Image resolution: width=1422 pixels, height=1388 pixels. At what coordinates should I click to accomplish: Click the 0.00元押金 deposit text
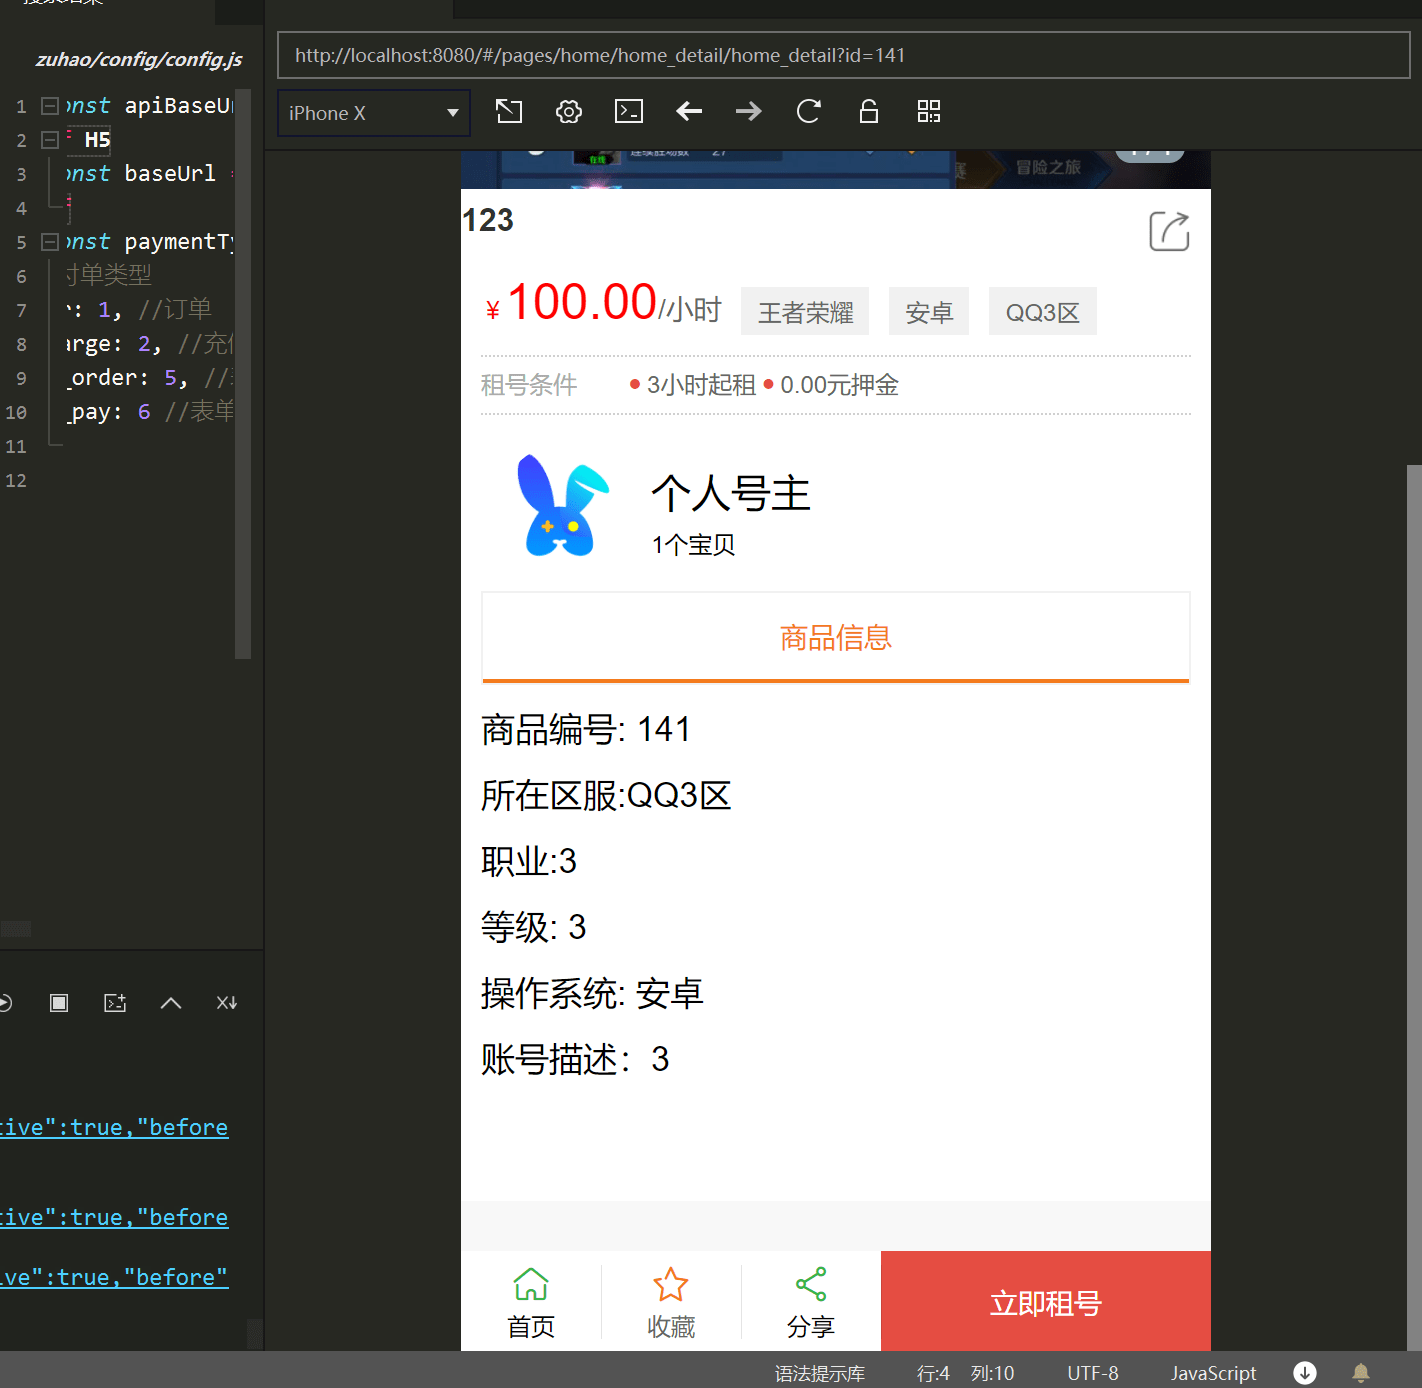click(839, 385)
